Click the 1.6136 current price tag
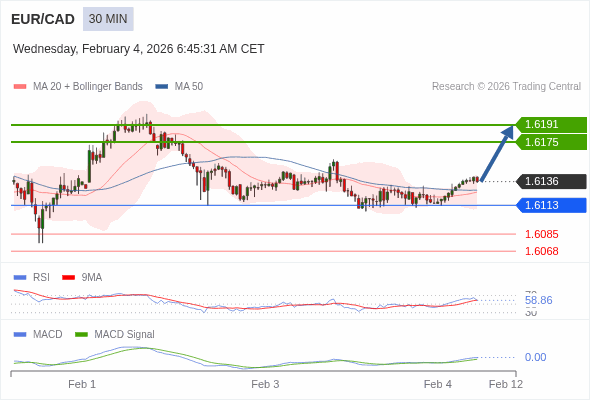 (x=551, y=181)
